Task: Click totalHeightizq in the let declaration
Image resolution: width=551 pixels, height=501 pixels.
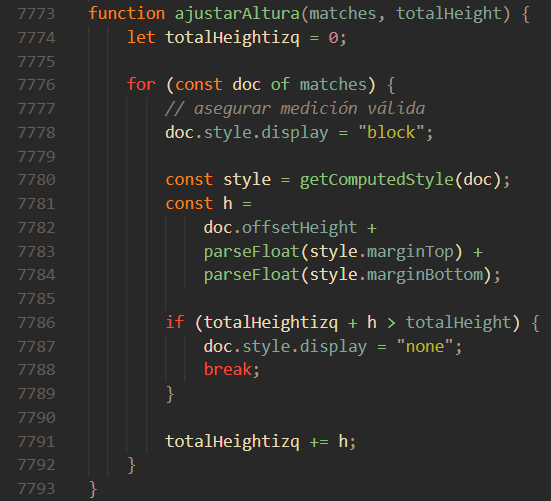Action: tap(232, 38)
